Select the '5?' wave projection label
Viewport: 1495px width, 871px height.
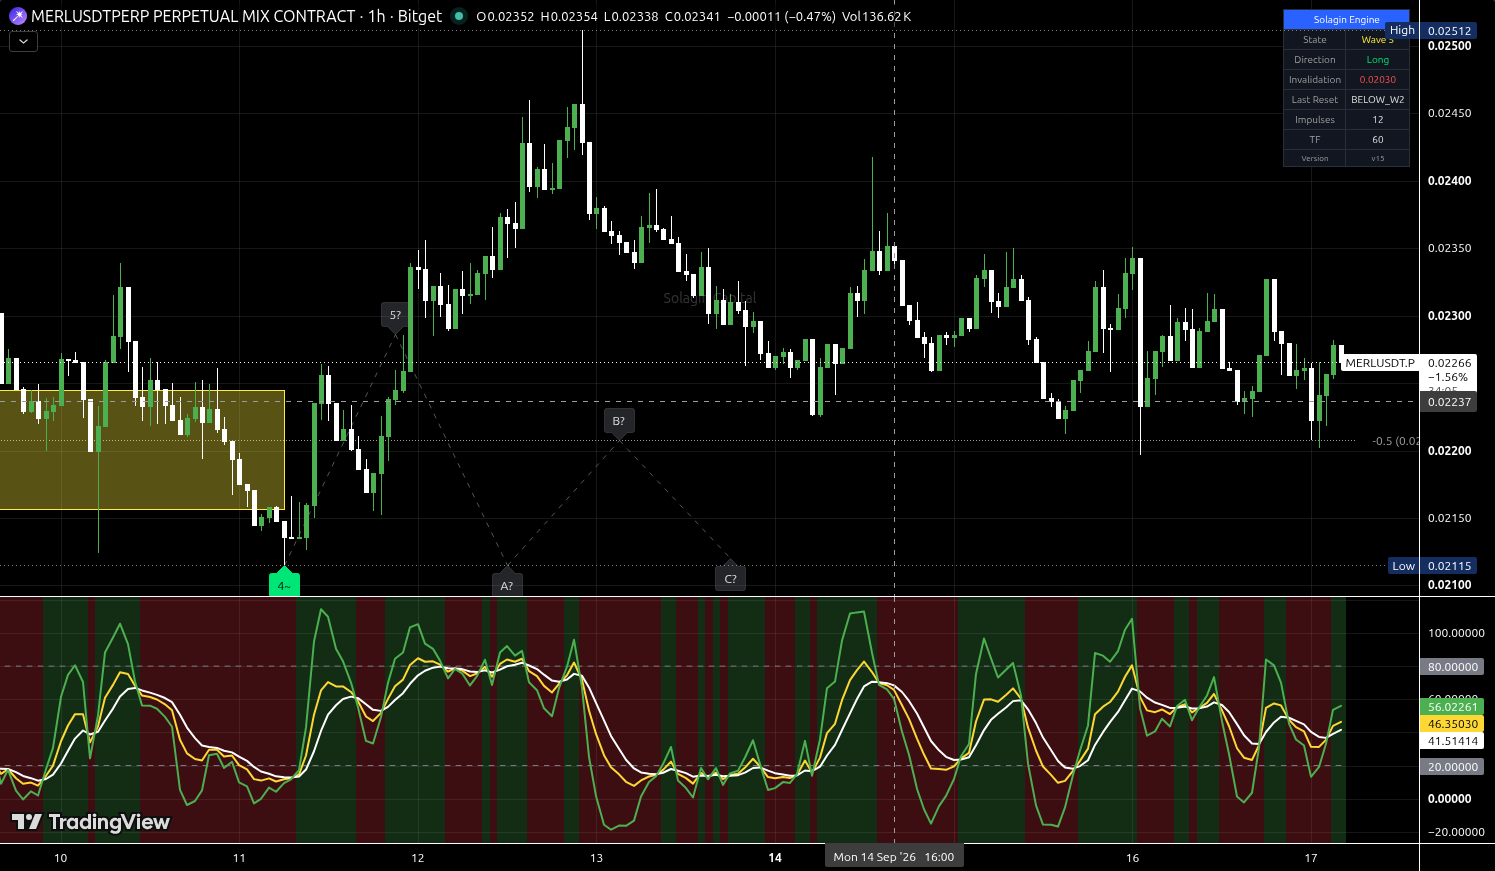395,316
